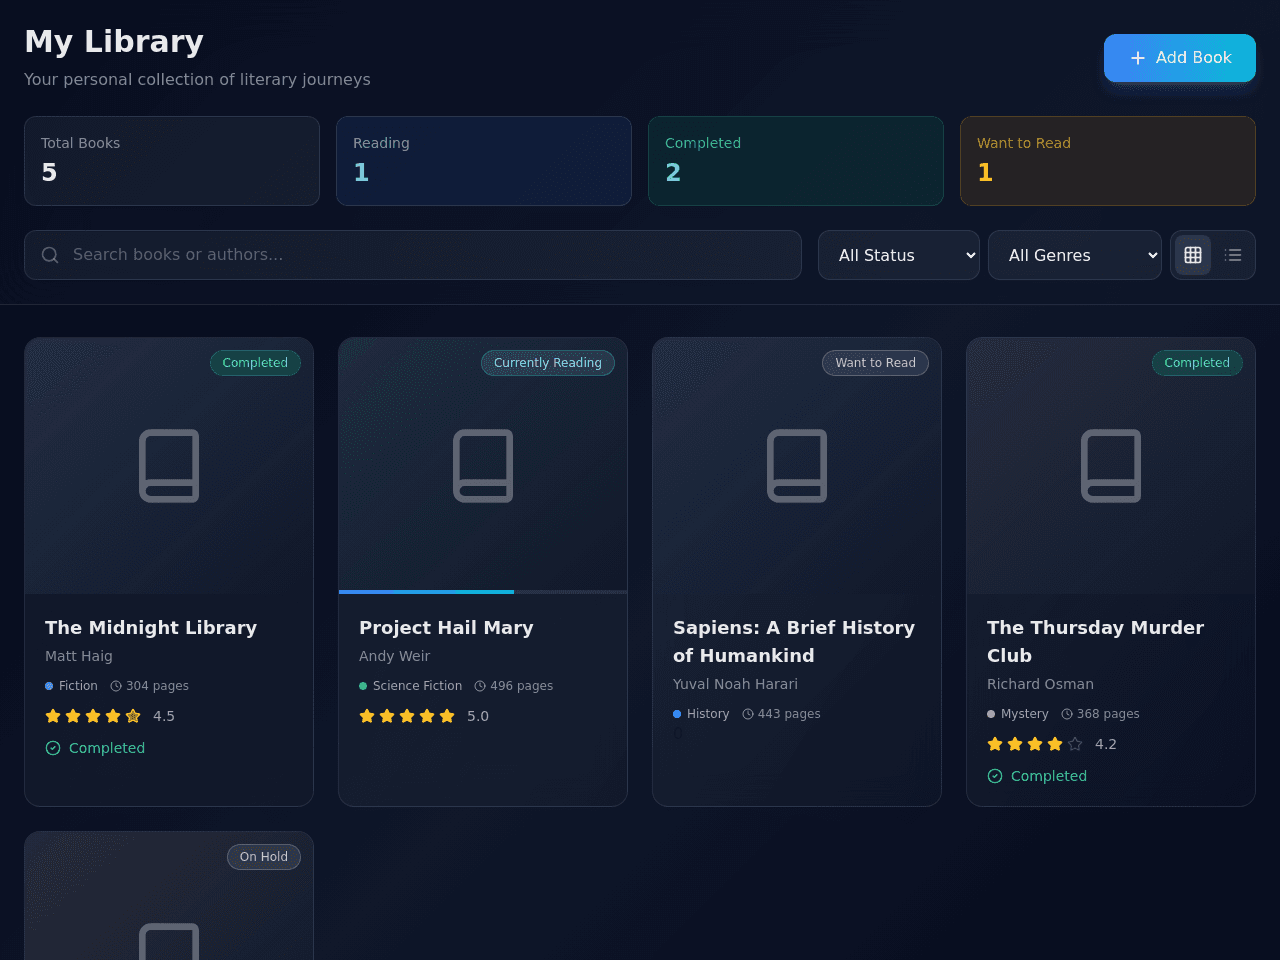Select the Want to Read stat card
The image size is (1280, 960).
[1108, 161]
